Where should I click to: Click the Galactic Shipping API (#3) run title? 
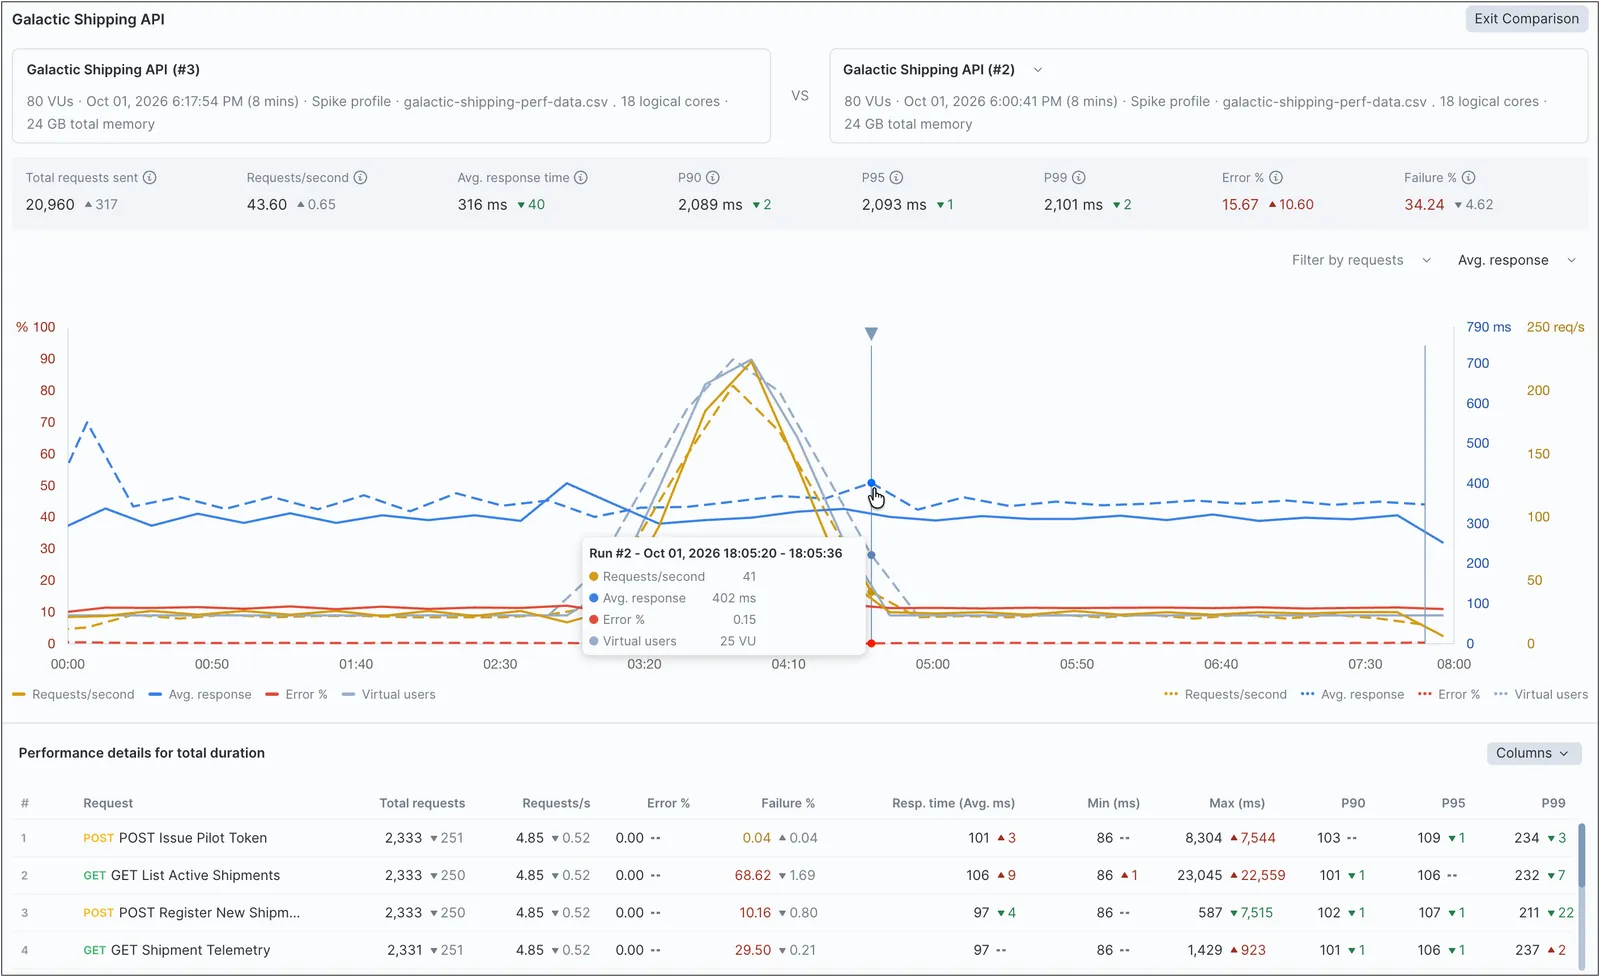[x=113, y=70]
